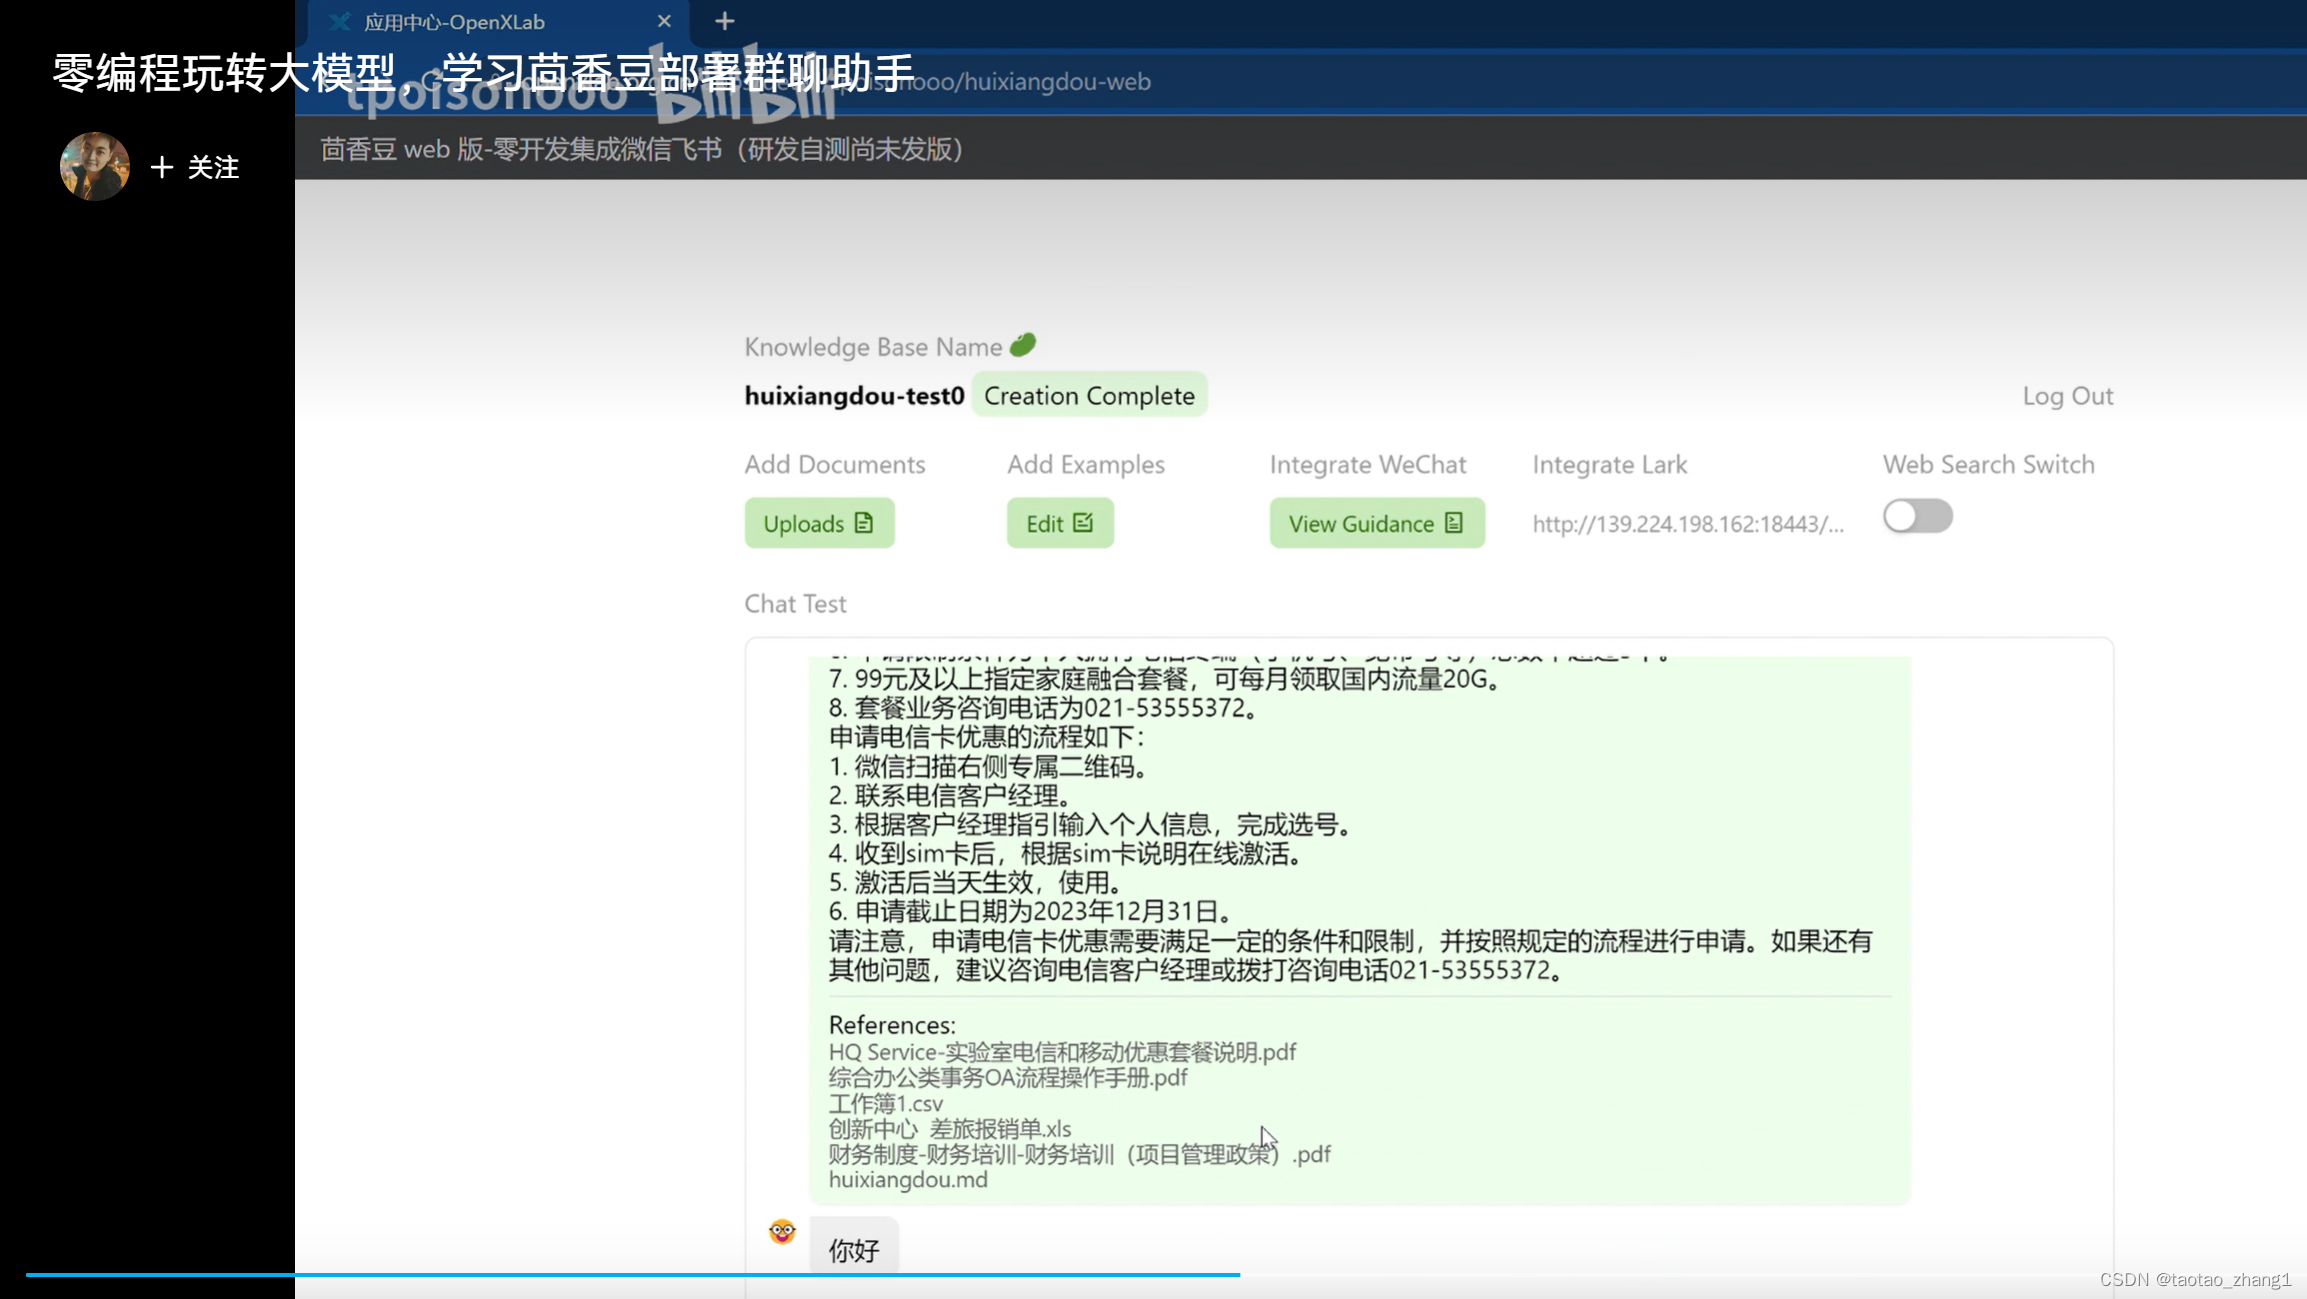Click the green bean icon beside Knowledge Base Name
The image size is (2307, 1299).
coord(1022,345)
